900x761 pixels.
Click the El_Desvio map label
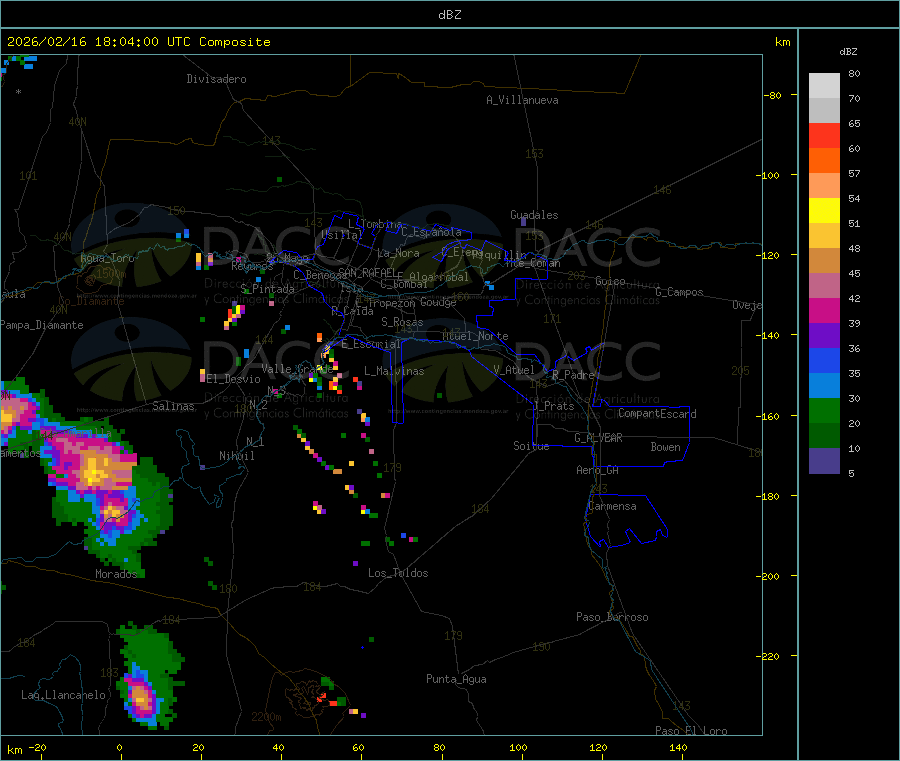[x=233, y=379]
